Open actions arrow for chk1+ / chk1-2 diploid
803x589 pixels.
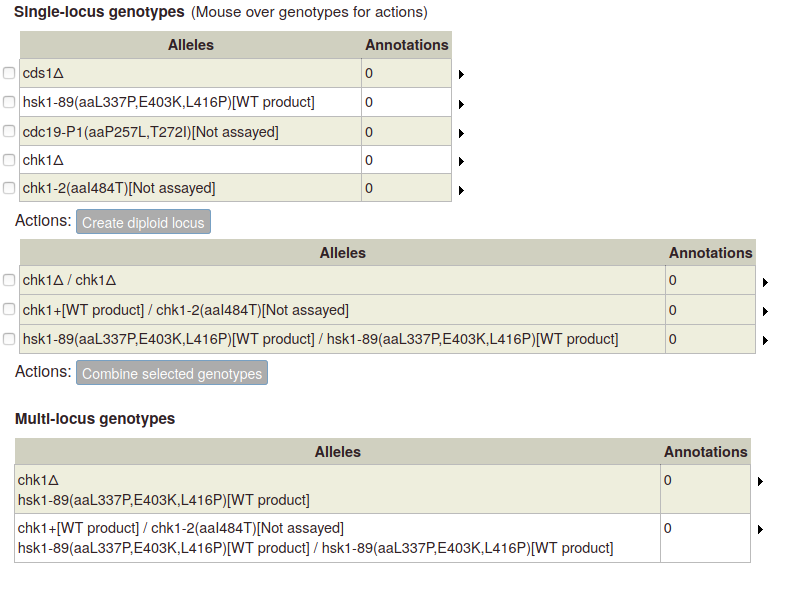point(765,311)
